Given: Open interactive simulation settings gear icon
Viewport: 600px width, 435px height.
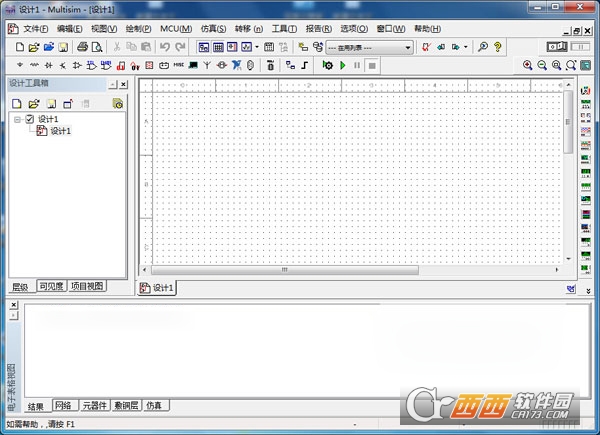Looking at the screenshot, I should tap(328, 65).
